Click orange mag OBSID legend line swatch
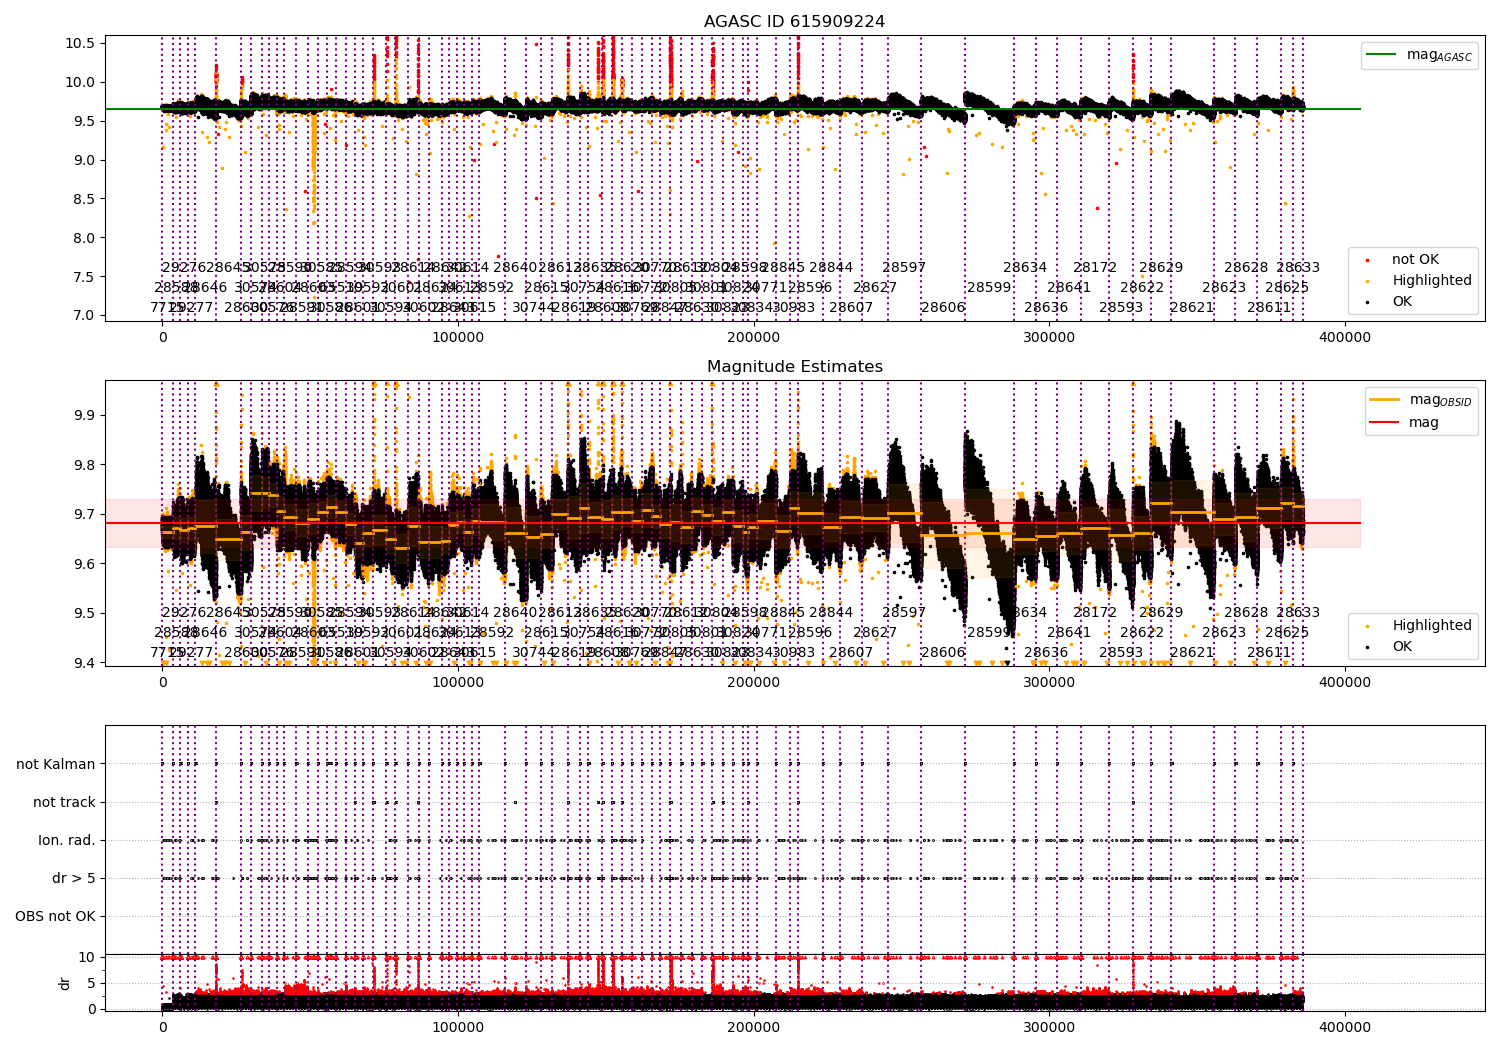 [1385, 400]
